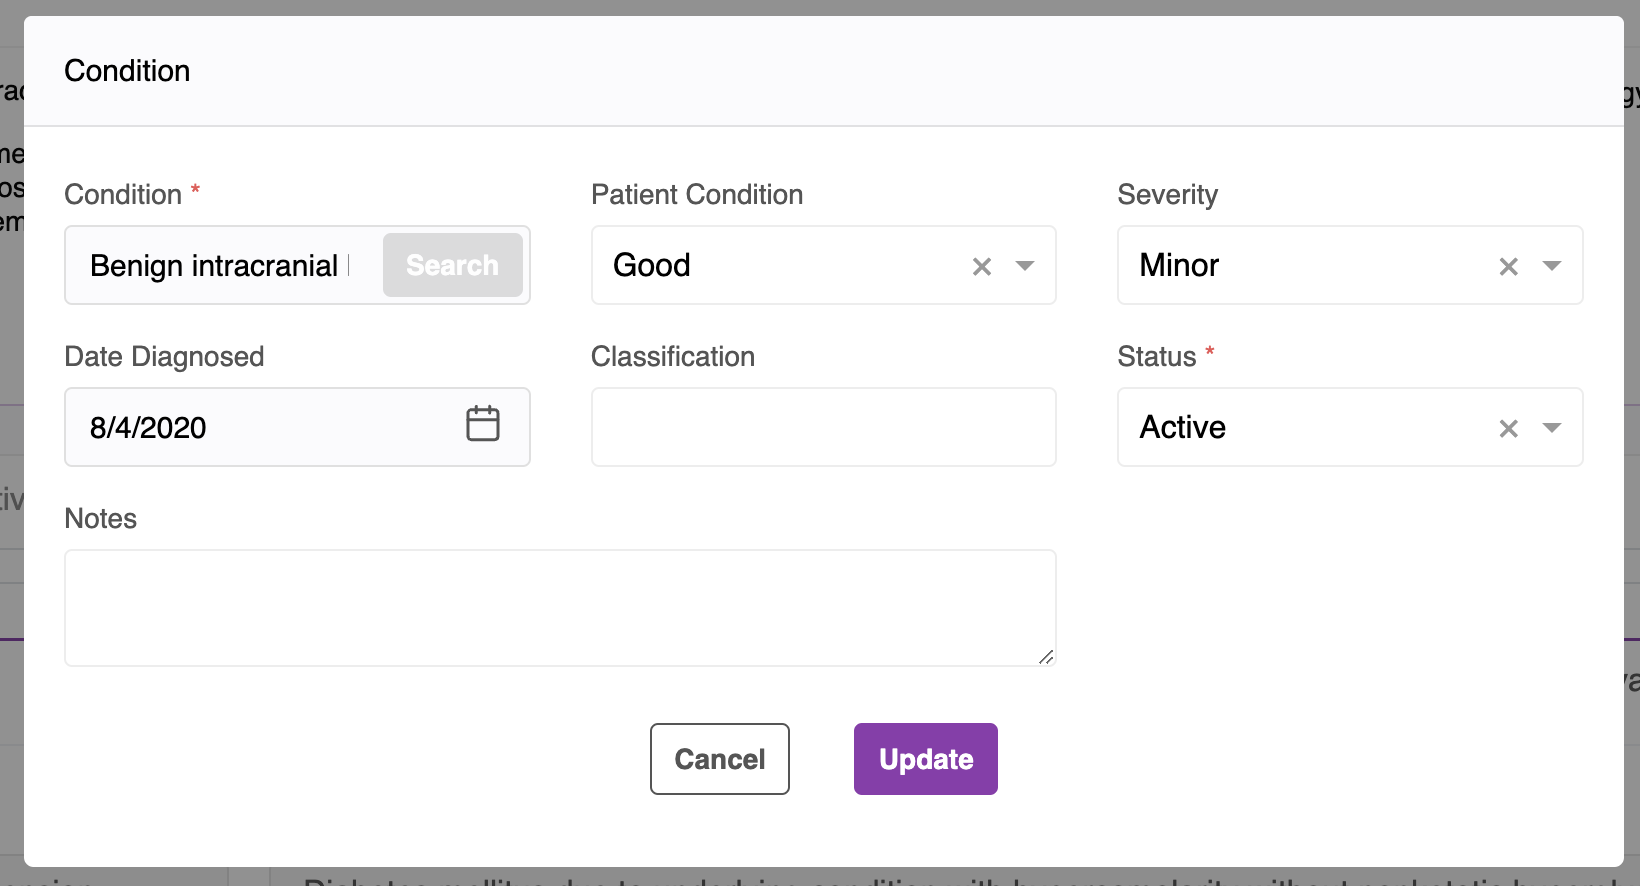
Task: Click the Condition dialog title header
Action: [x=127, y=71]
